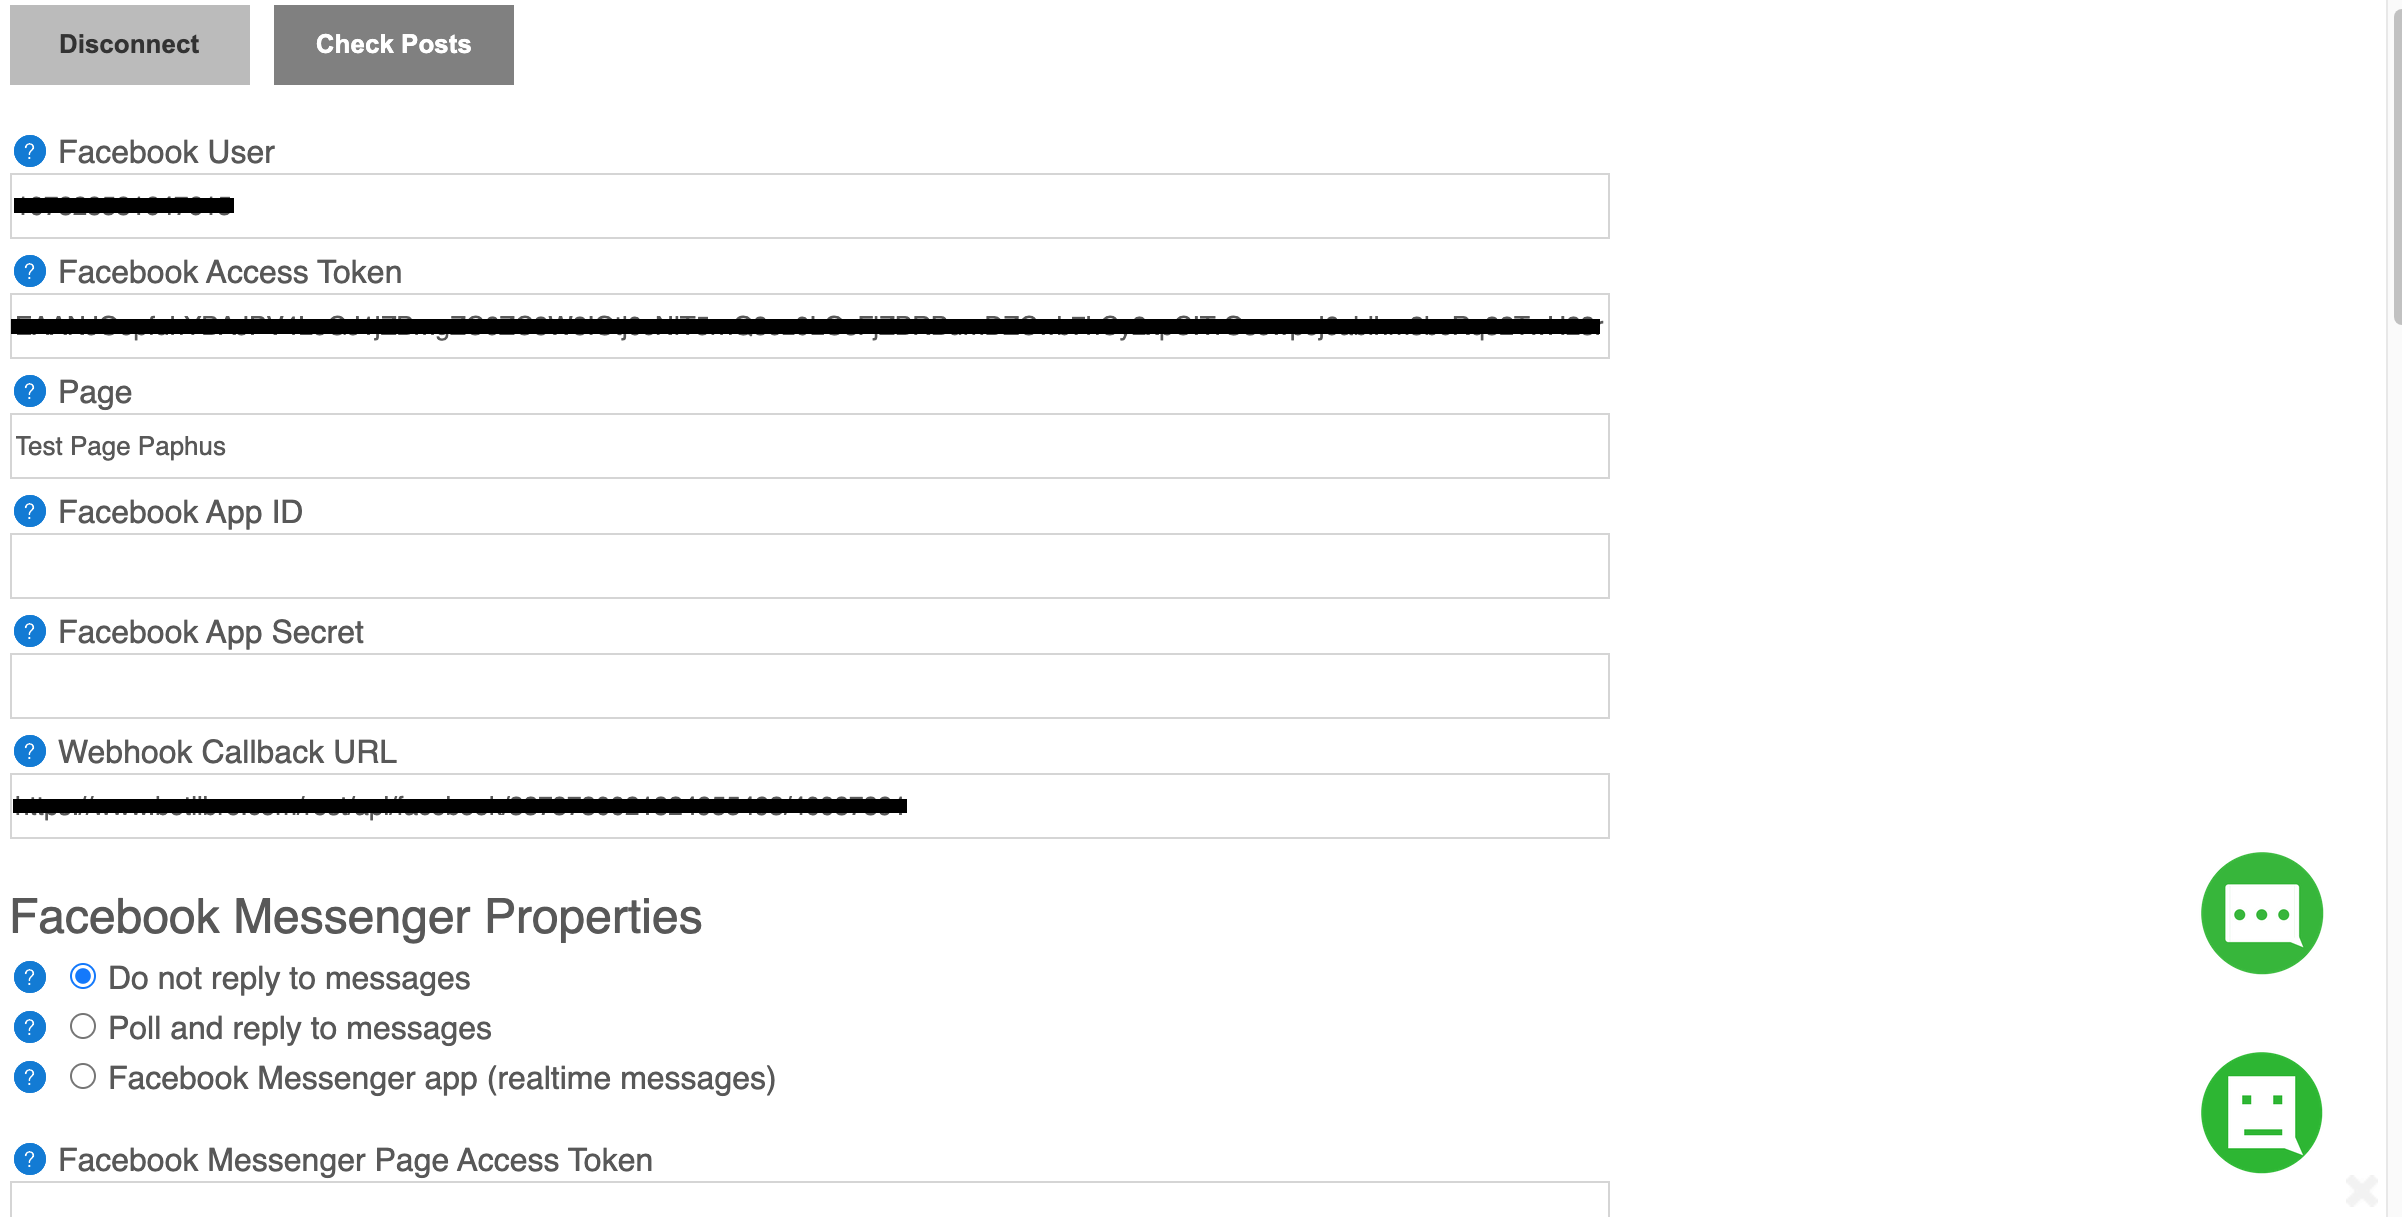Select Do not reply to messages

tap(83, 976)
